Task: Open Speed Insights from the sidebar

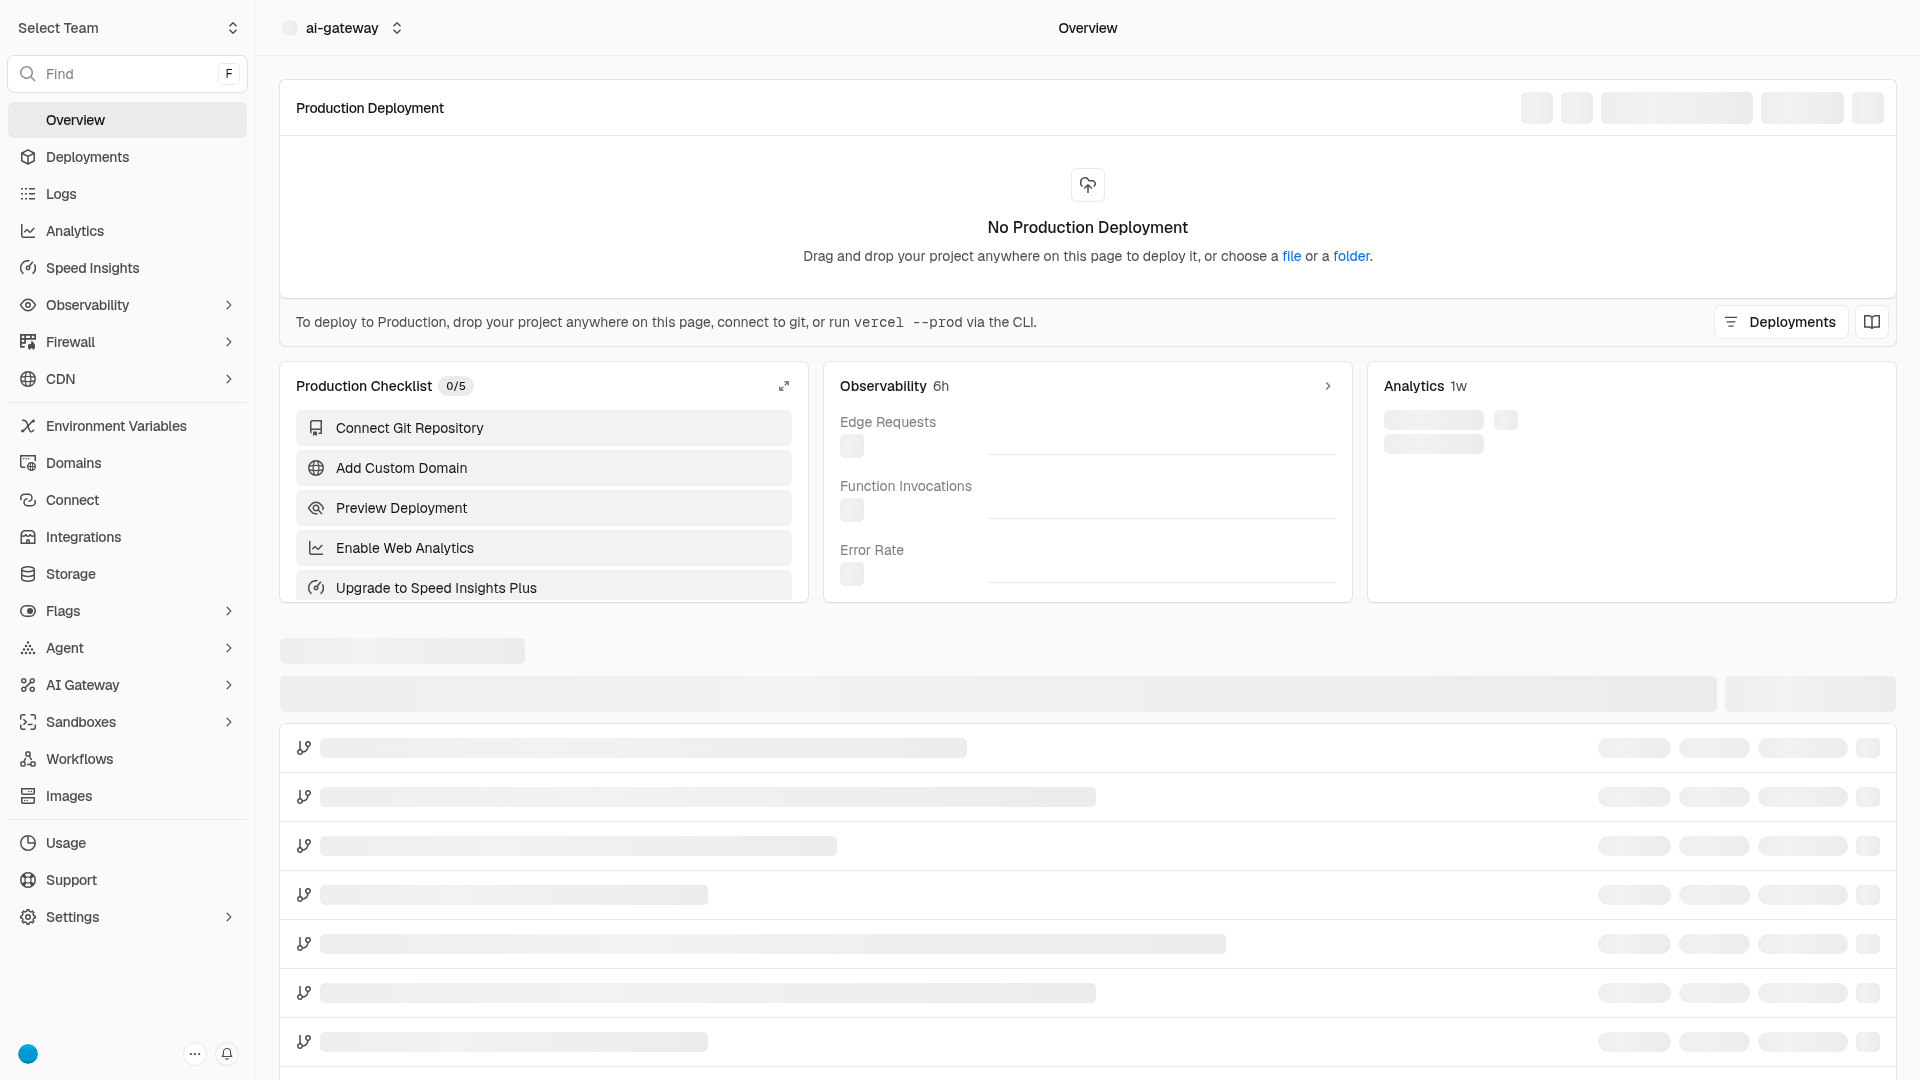Action: [x=128, y=268]
